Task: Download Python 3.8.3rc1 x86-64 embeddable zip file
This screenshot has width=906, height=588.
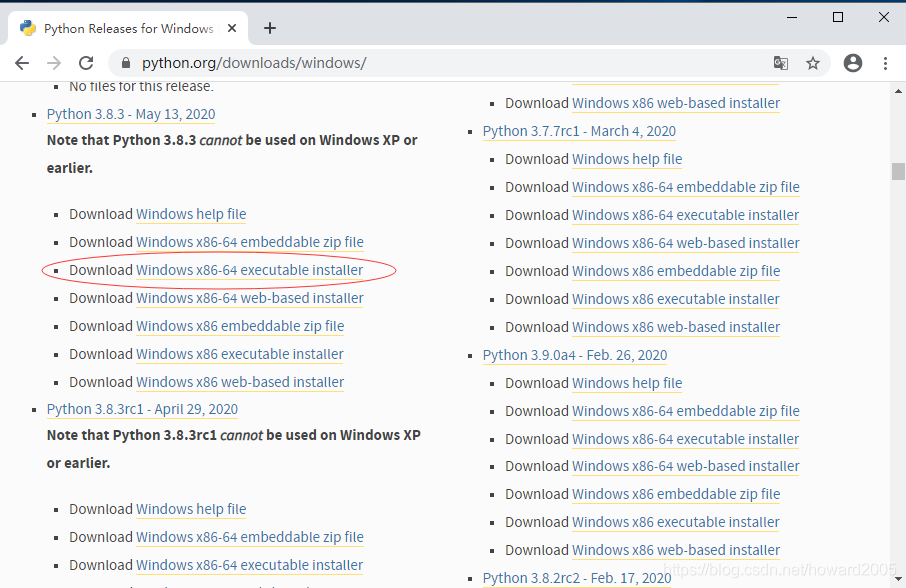Action: pos(250,537)
